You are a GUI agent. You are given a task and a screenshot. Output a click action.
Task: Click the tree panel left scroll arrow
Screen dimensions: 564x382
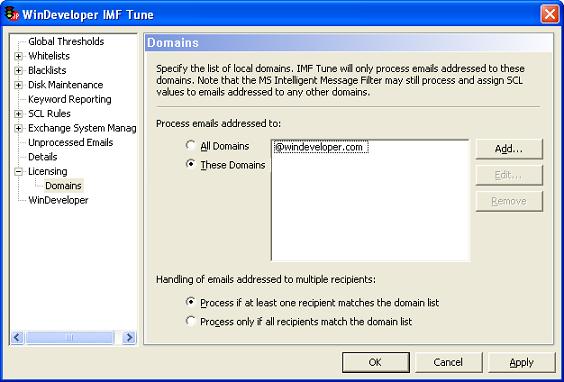[x=17, y=337]
